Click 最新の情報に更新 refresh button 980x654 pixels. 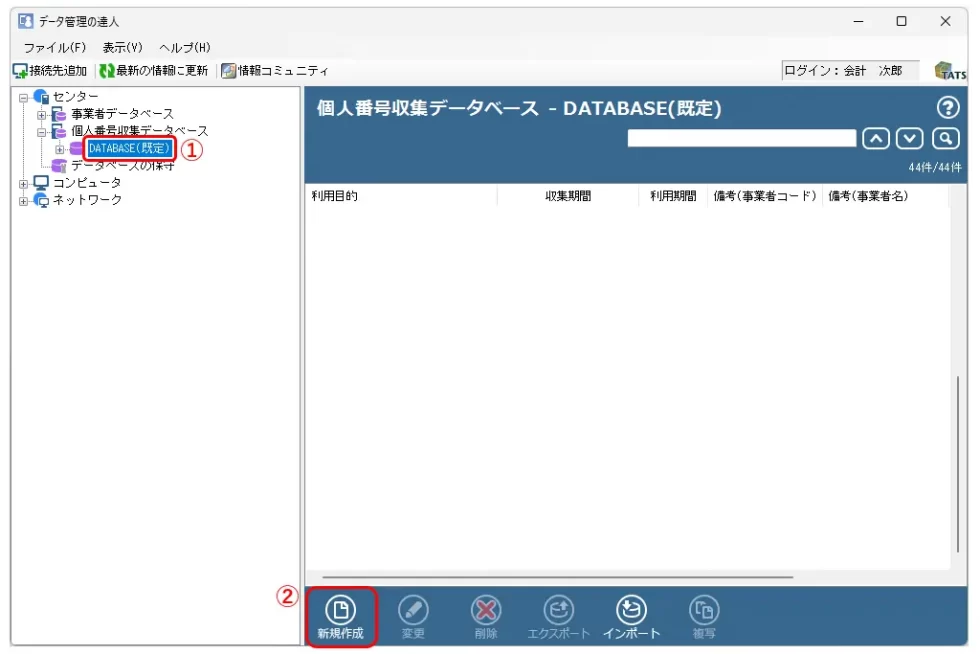coord(154,71)
